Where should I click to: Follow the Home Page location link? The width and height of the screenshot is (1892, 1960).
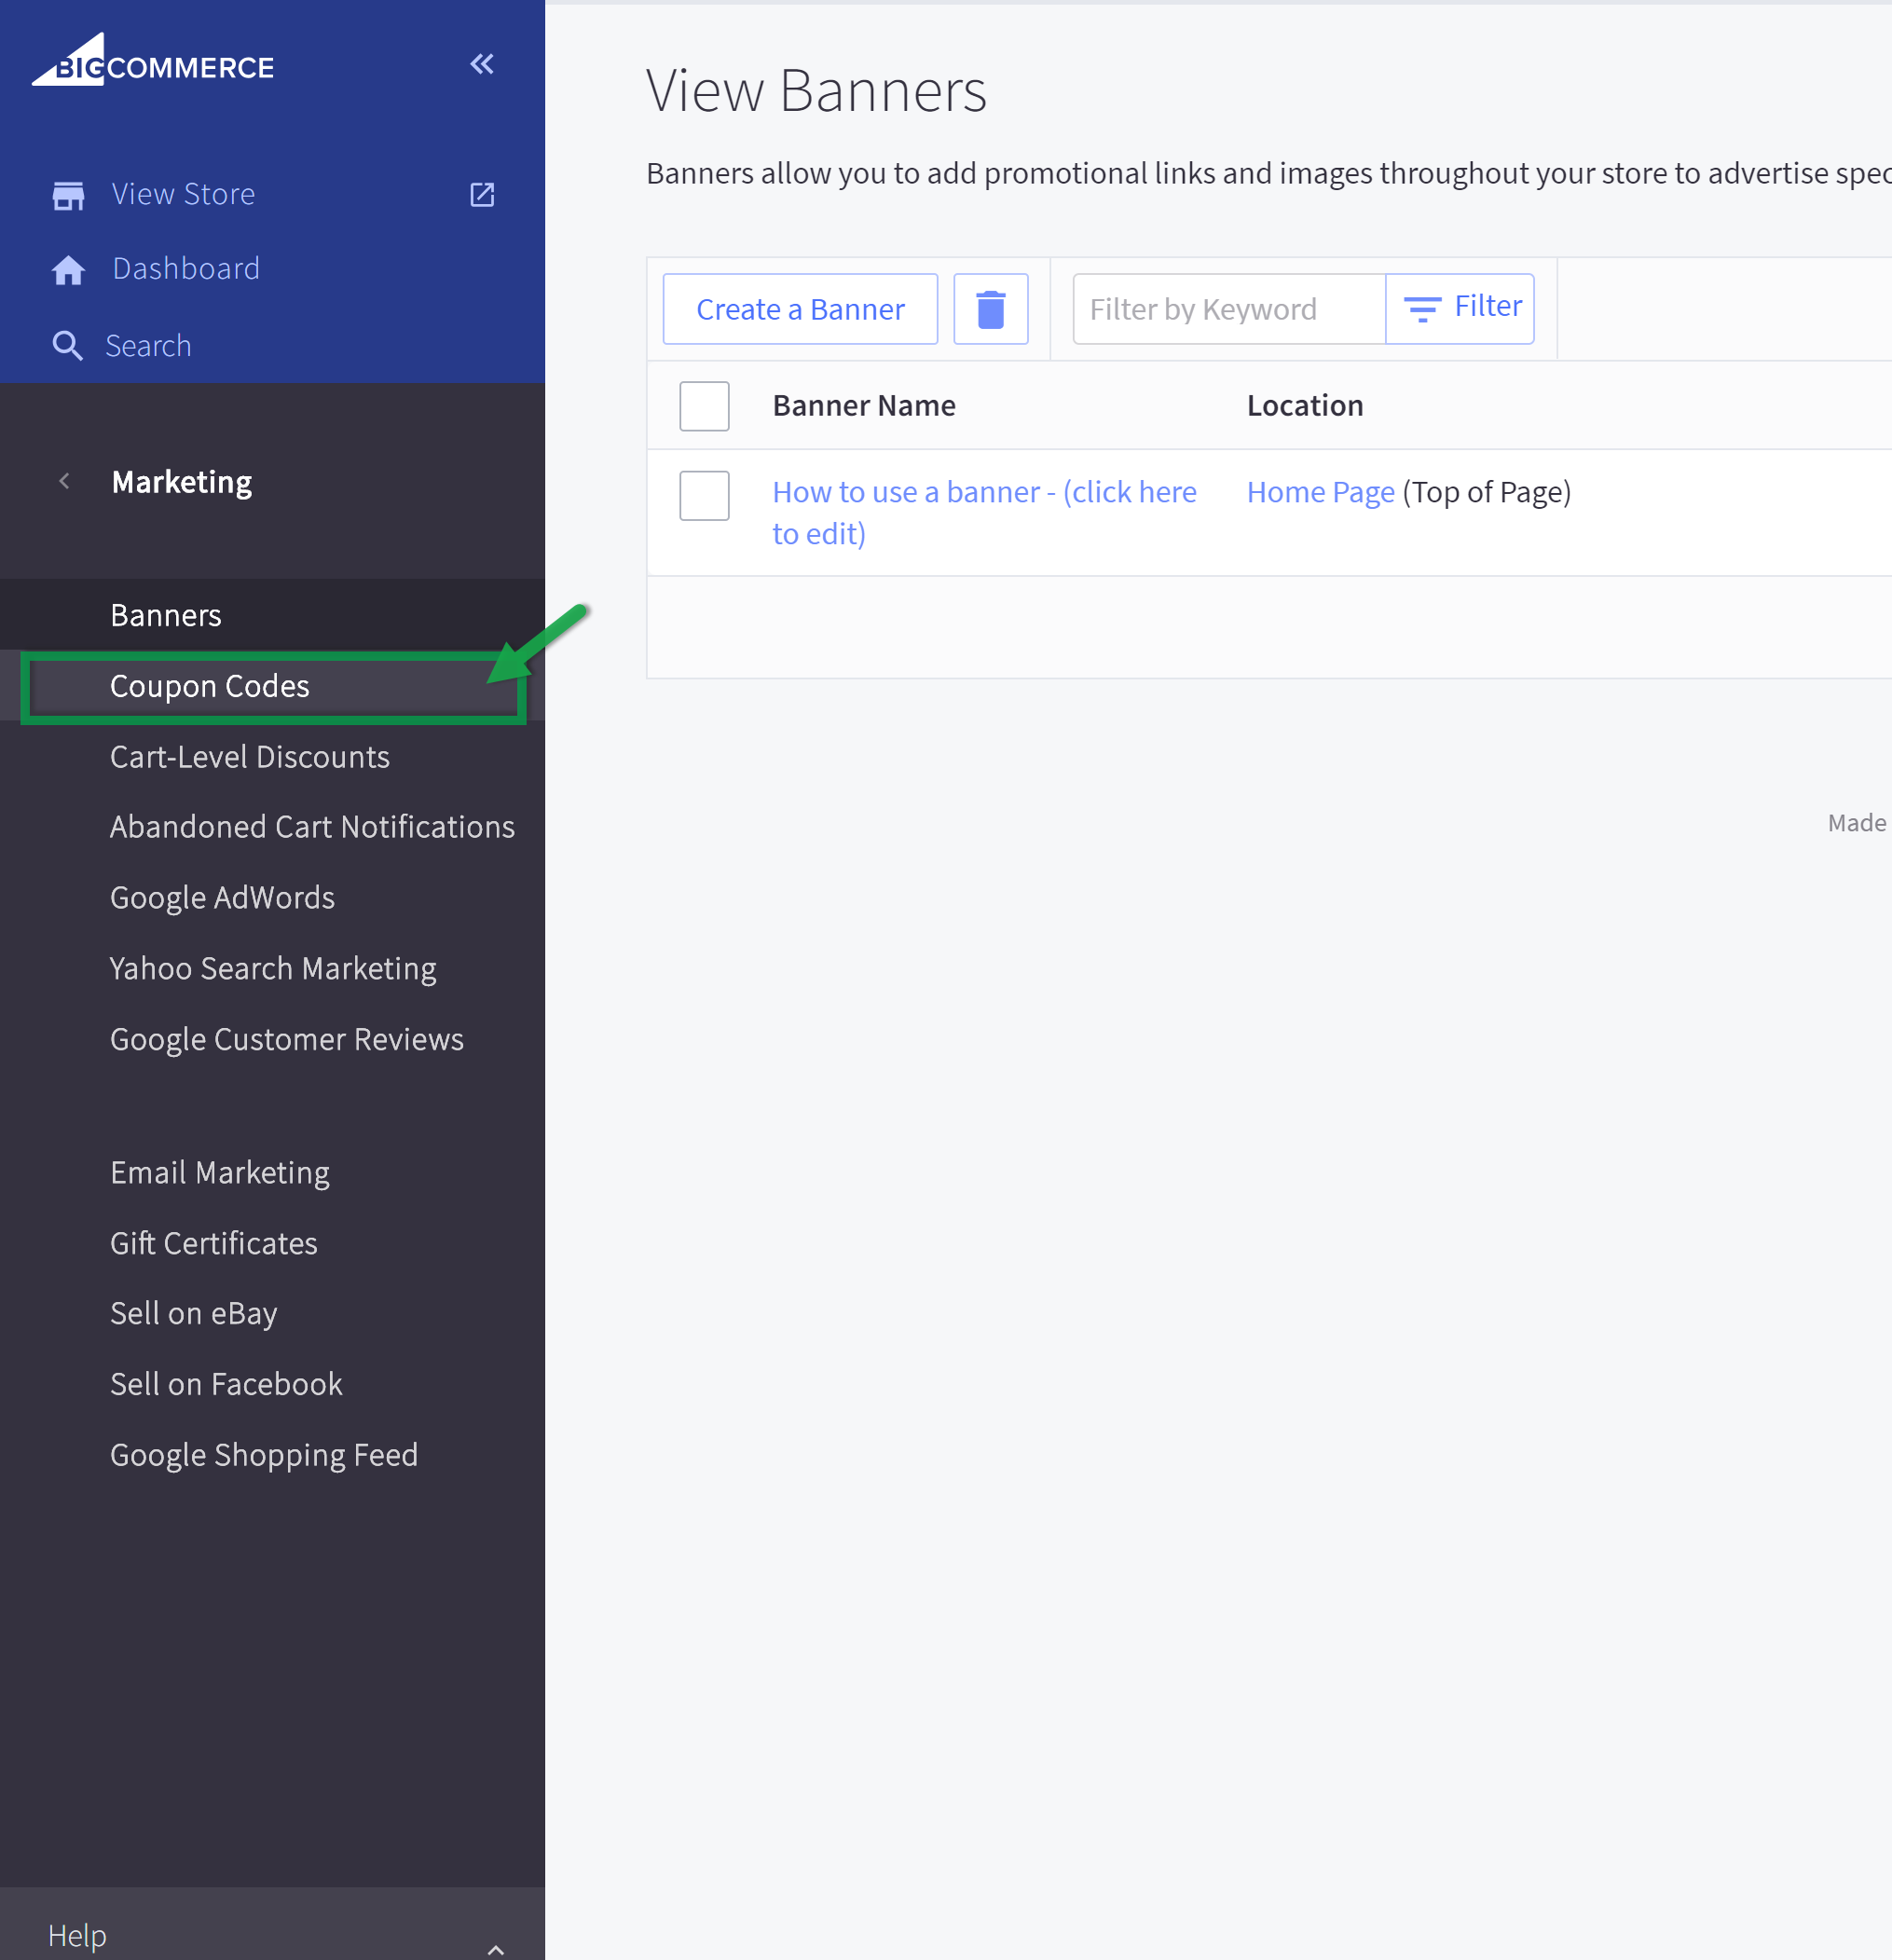point(1320,491)
